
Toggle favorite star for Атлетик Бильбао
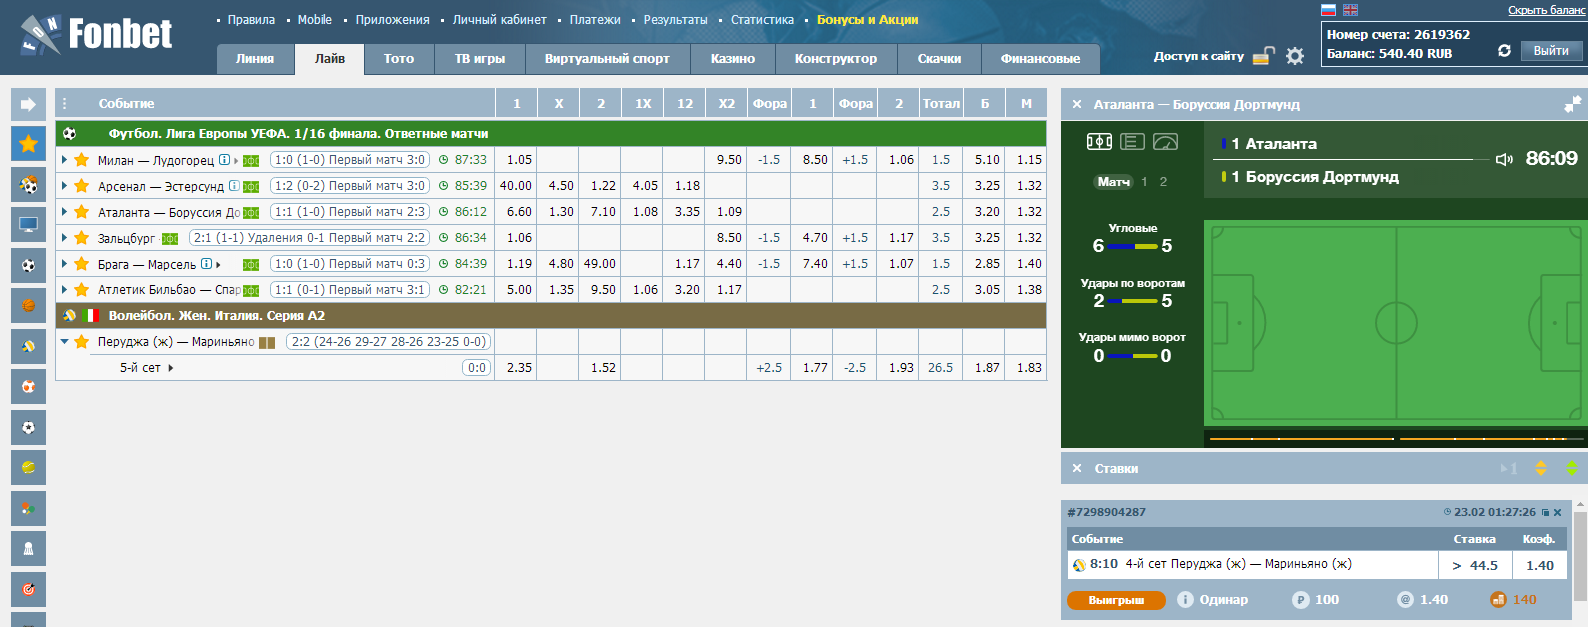(82, 290)
